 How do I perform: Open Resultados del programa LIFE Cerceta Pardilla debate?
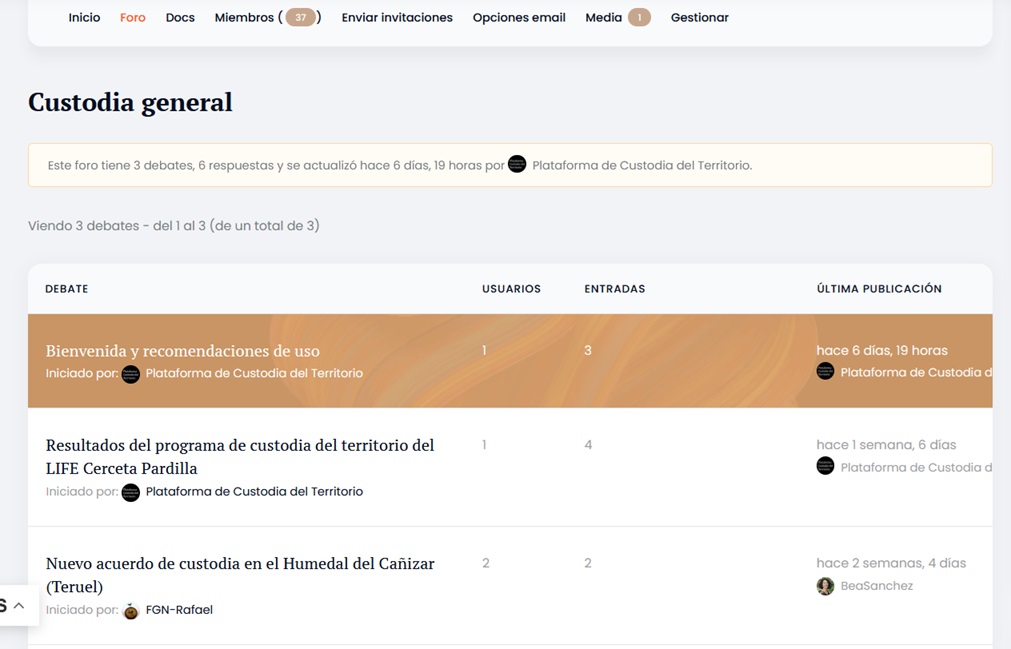click(x=240, y=456)
